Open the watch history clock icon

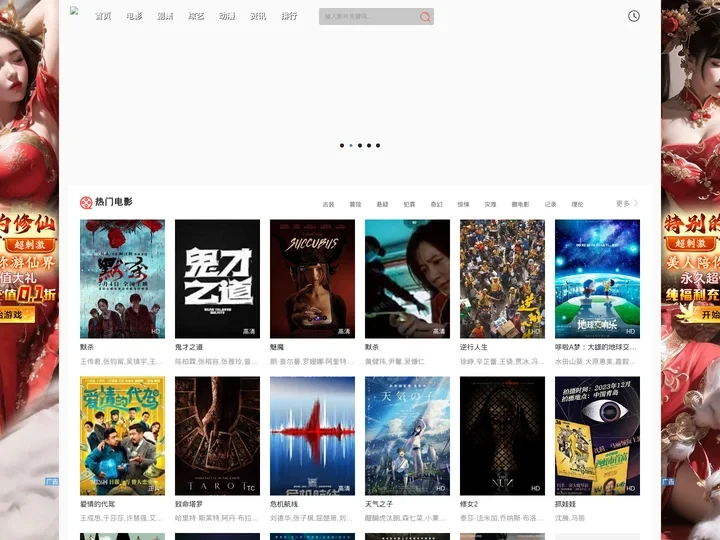pos(634,16)
